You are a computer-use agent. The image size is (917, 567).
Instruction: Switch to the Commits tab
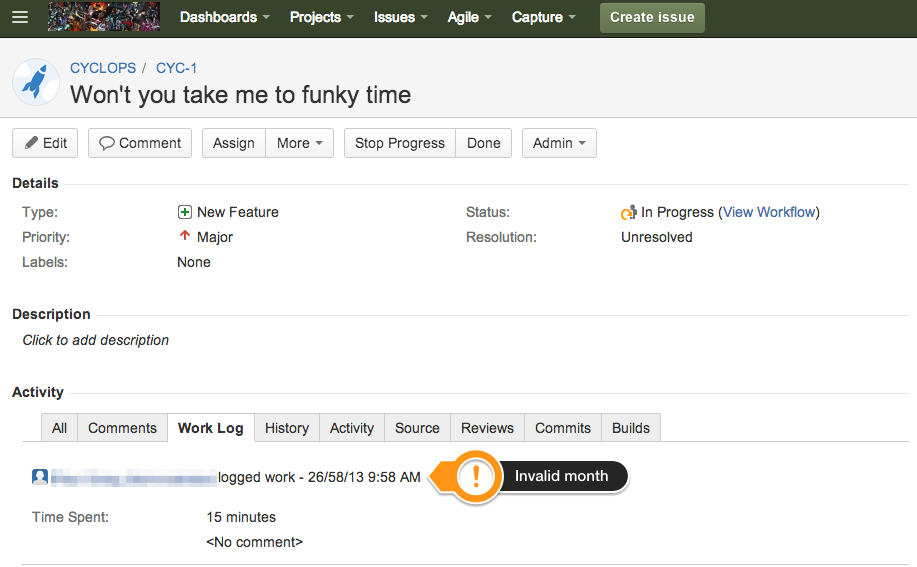pos(563,428)
